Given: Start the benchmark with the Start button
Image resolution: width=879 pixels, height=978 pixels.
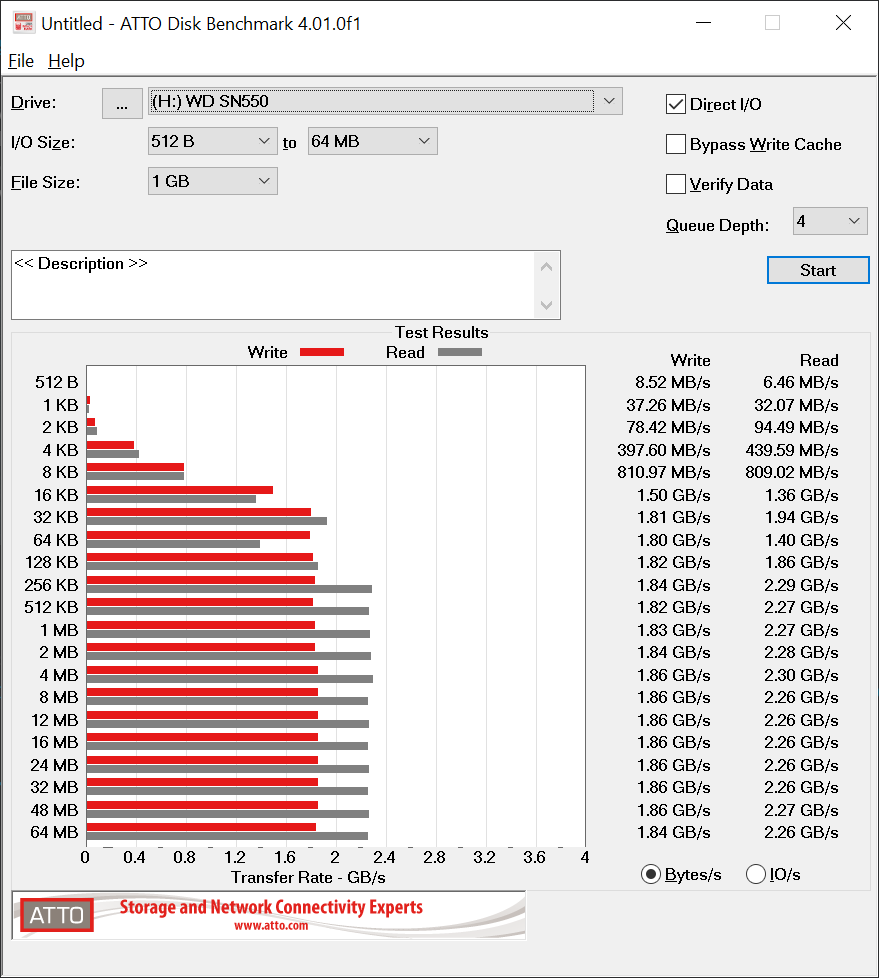Looking at the screenshot, I should [x=818, y=270].
